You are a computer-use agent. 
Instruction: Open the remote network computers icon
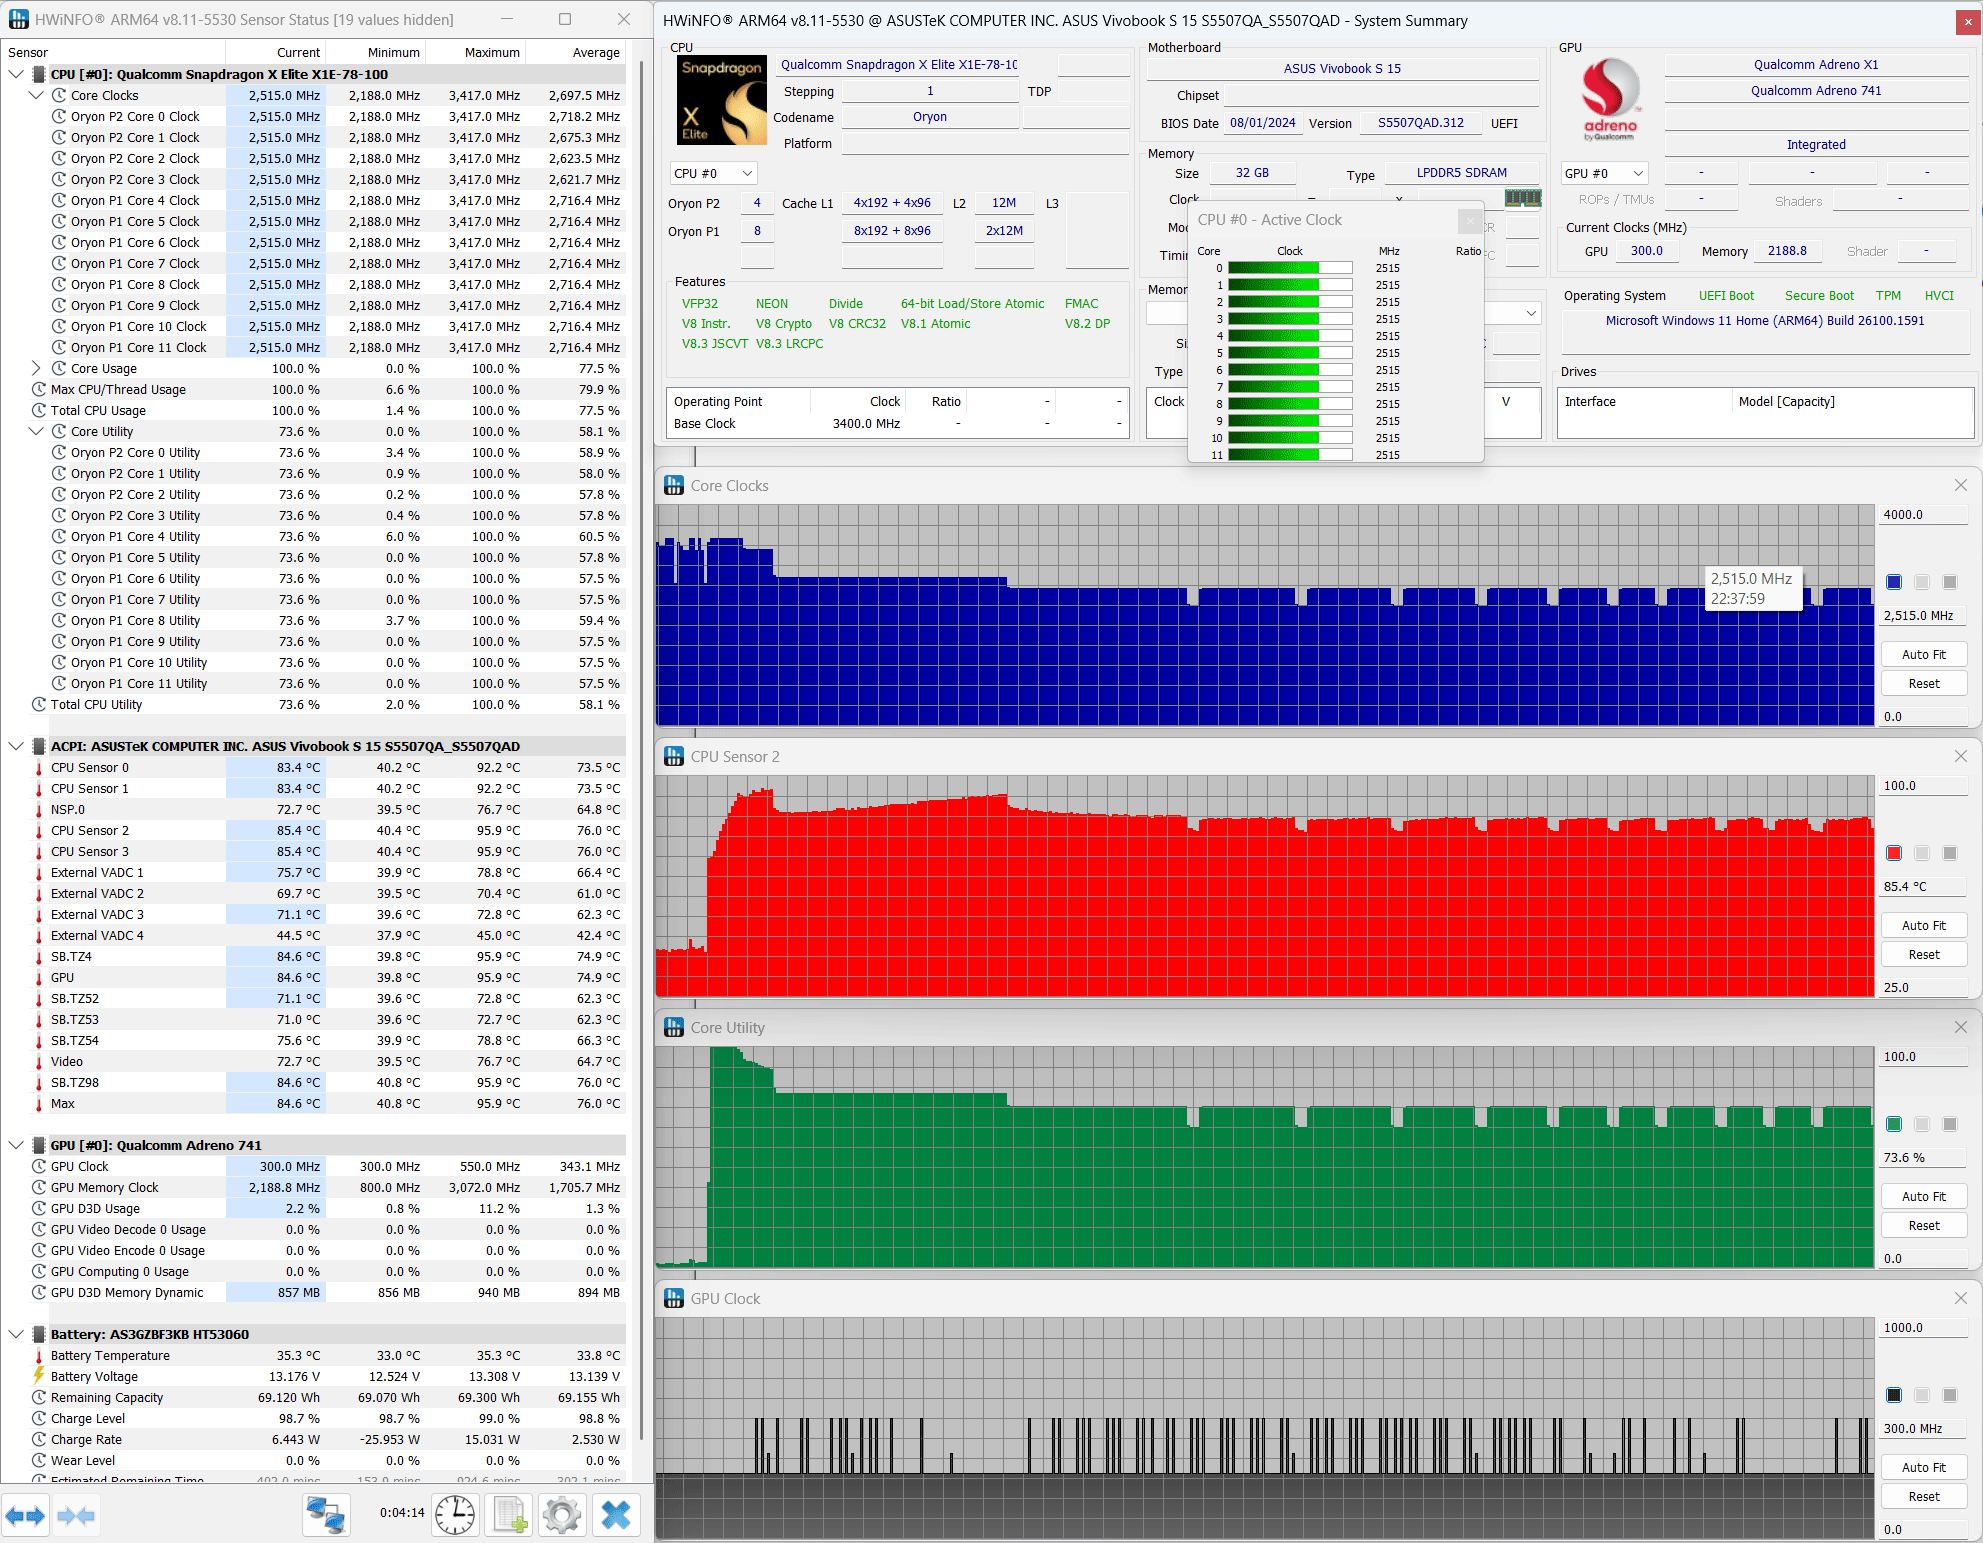coord(326,1516)
